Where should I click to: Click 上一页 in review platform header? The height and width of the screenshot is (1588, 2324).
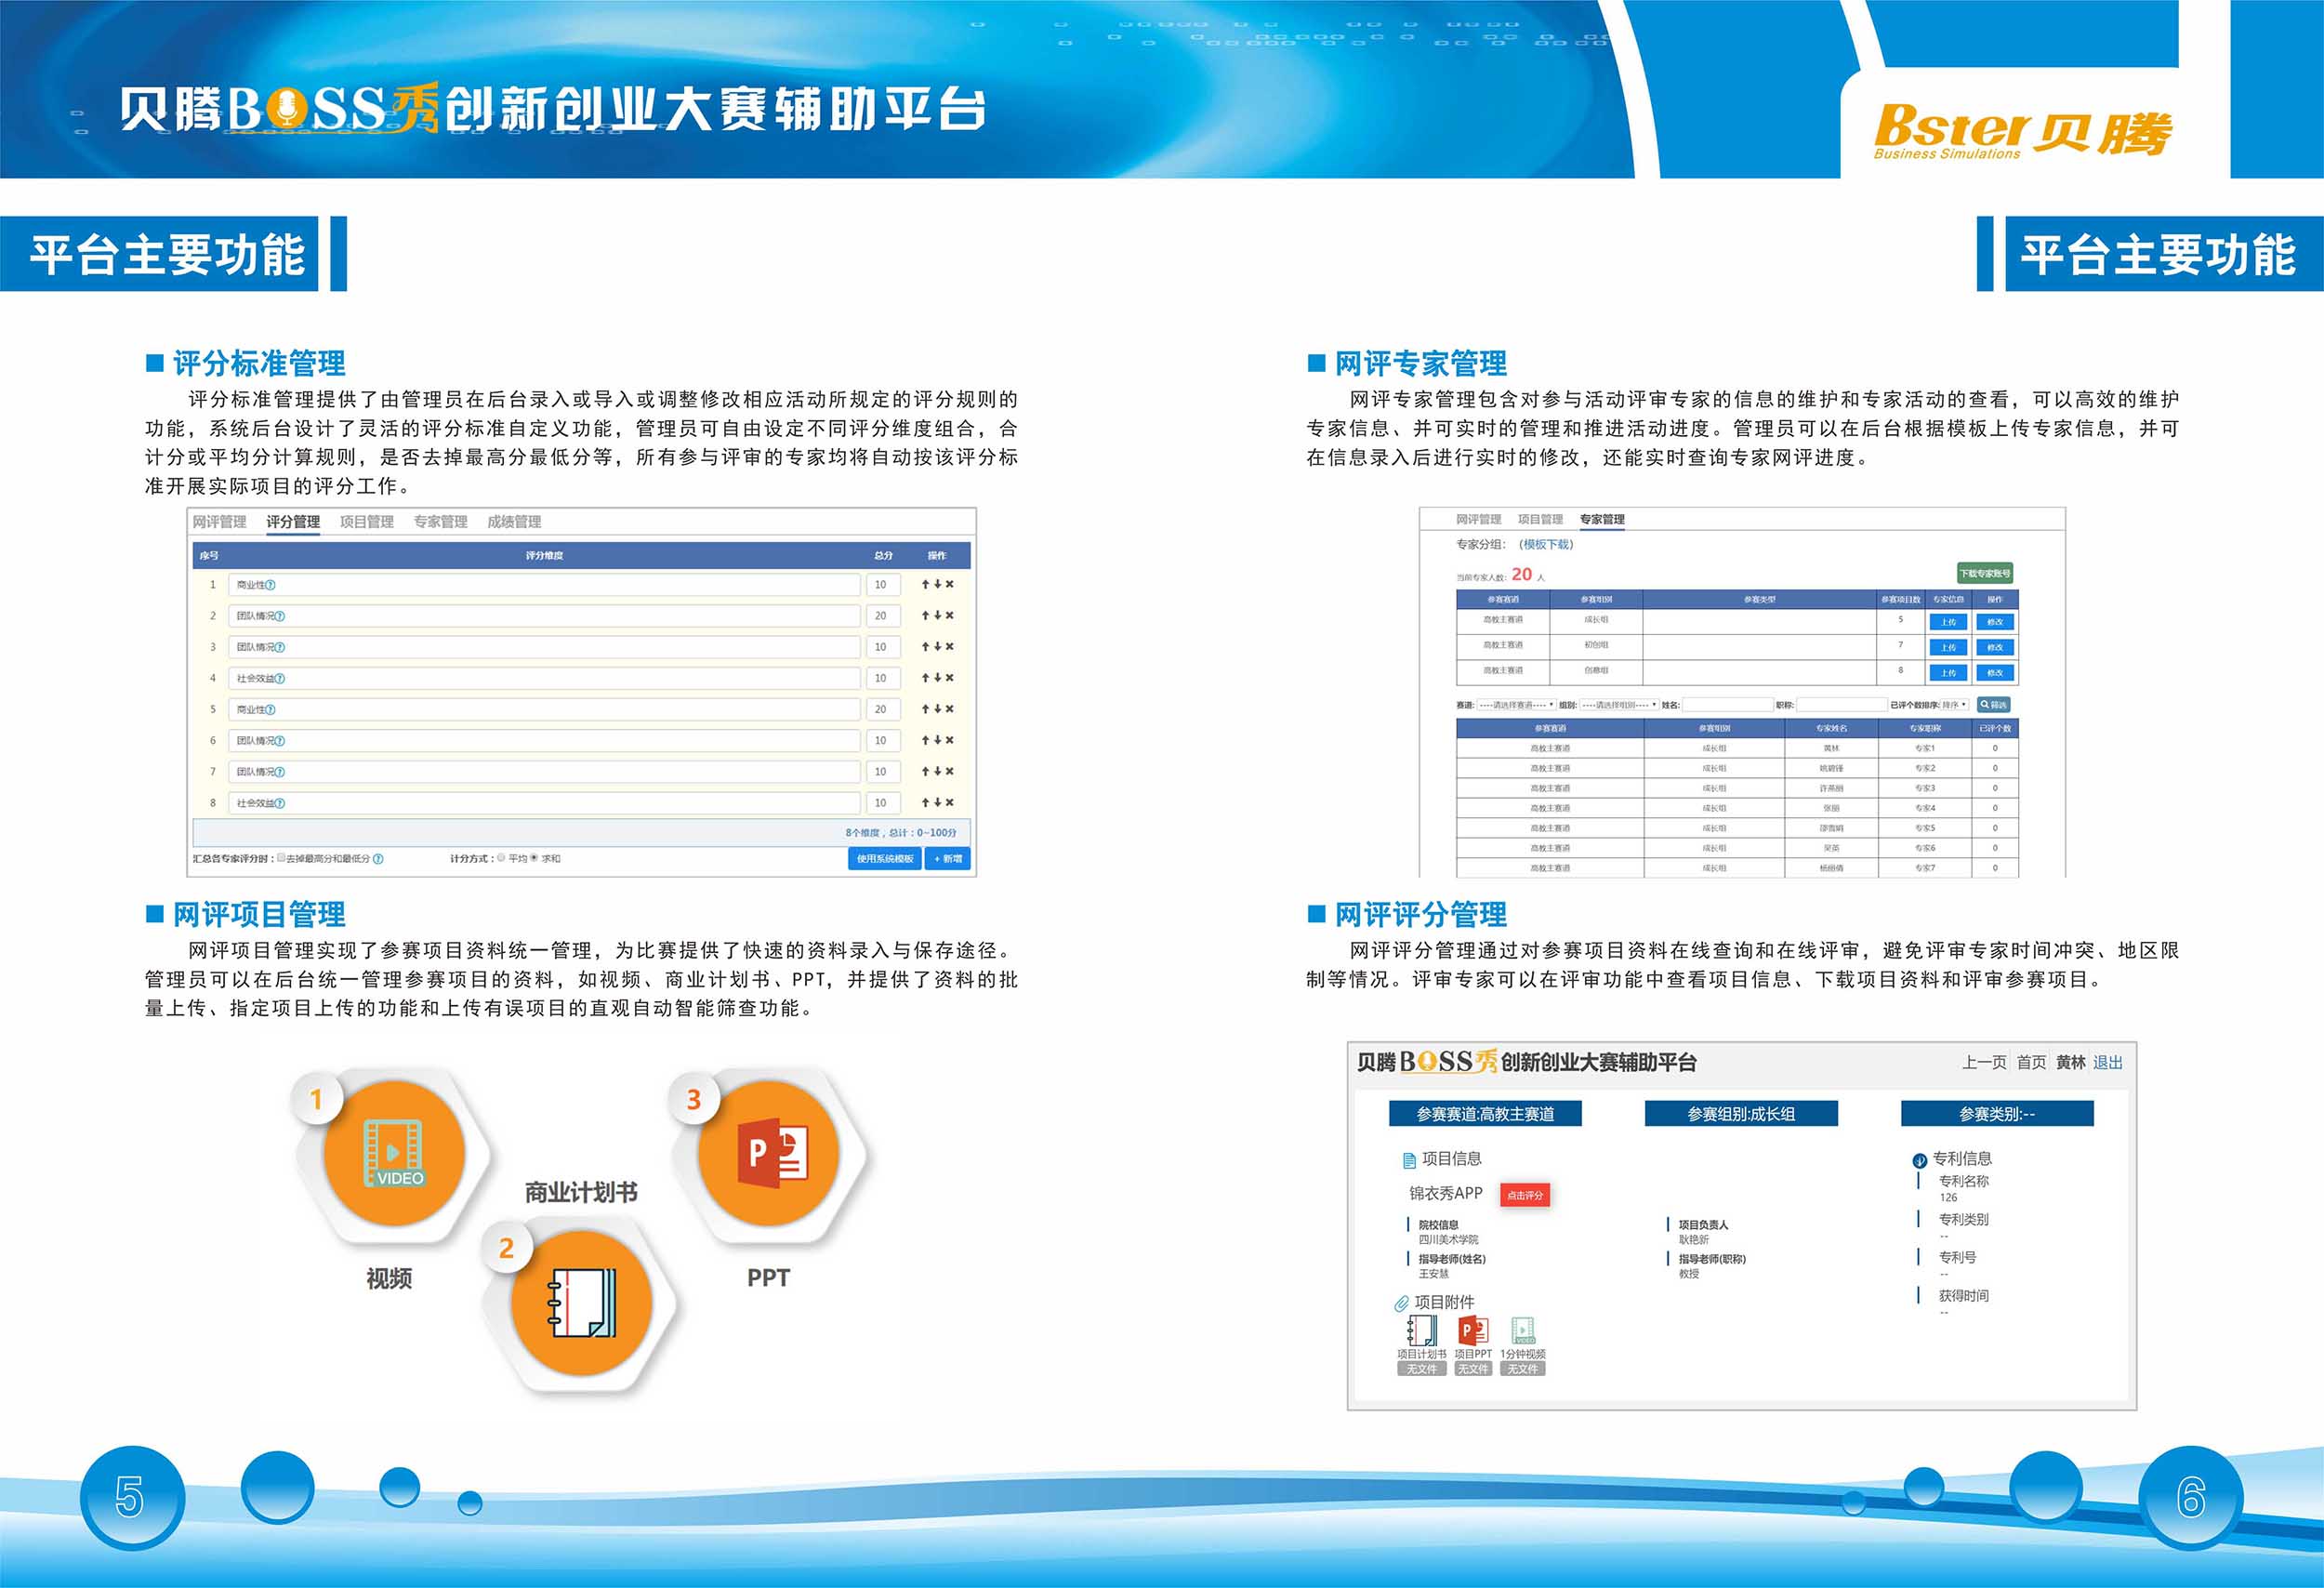(1984, 1063)
